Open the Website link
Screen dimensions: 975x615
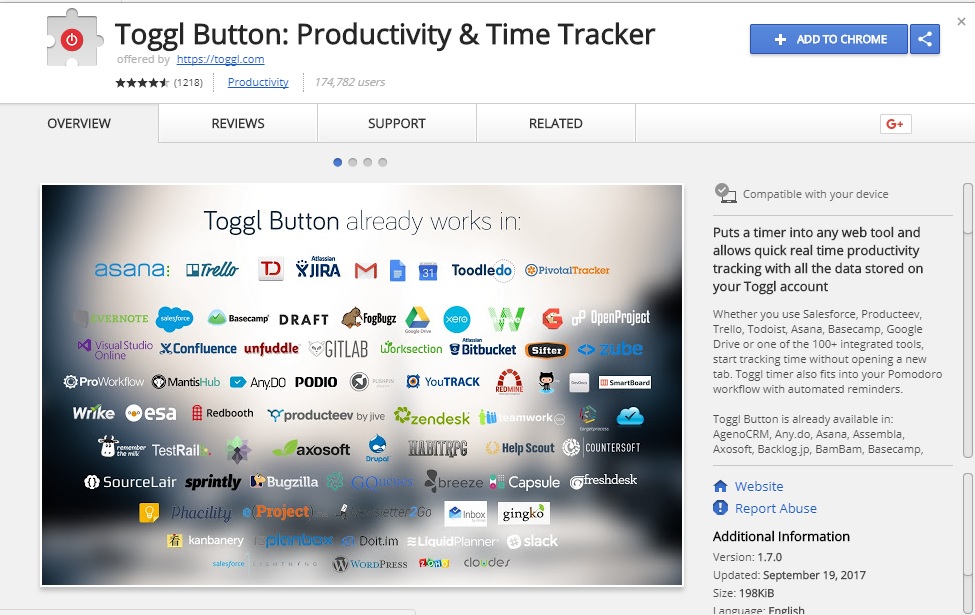pyautogui.click(x=759, y=486)
